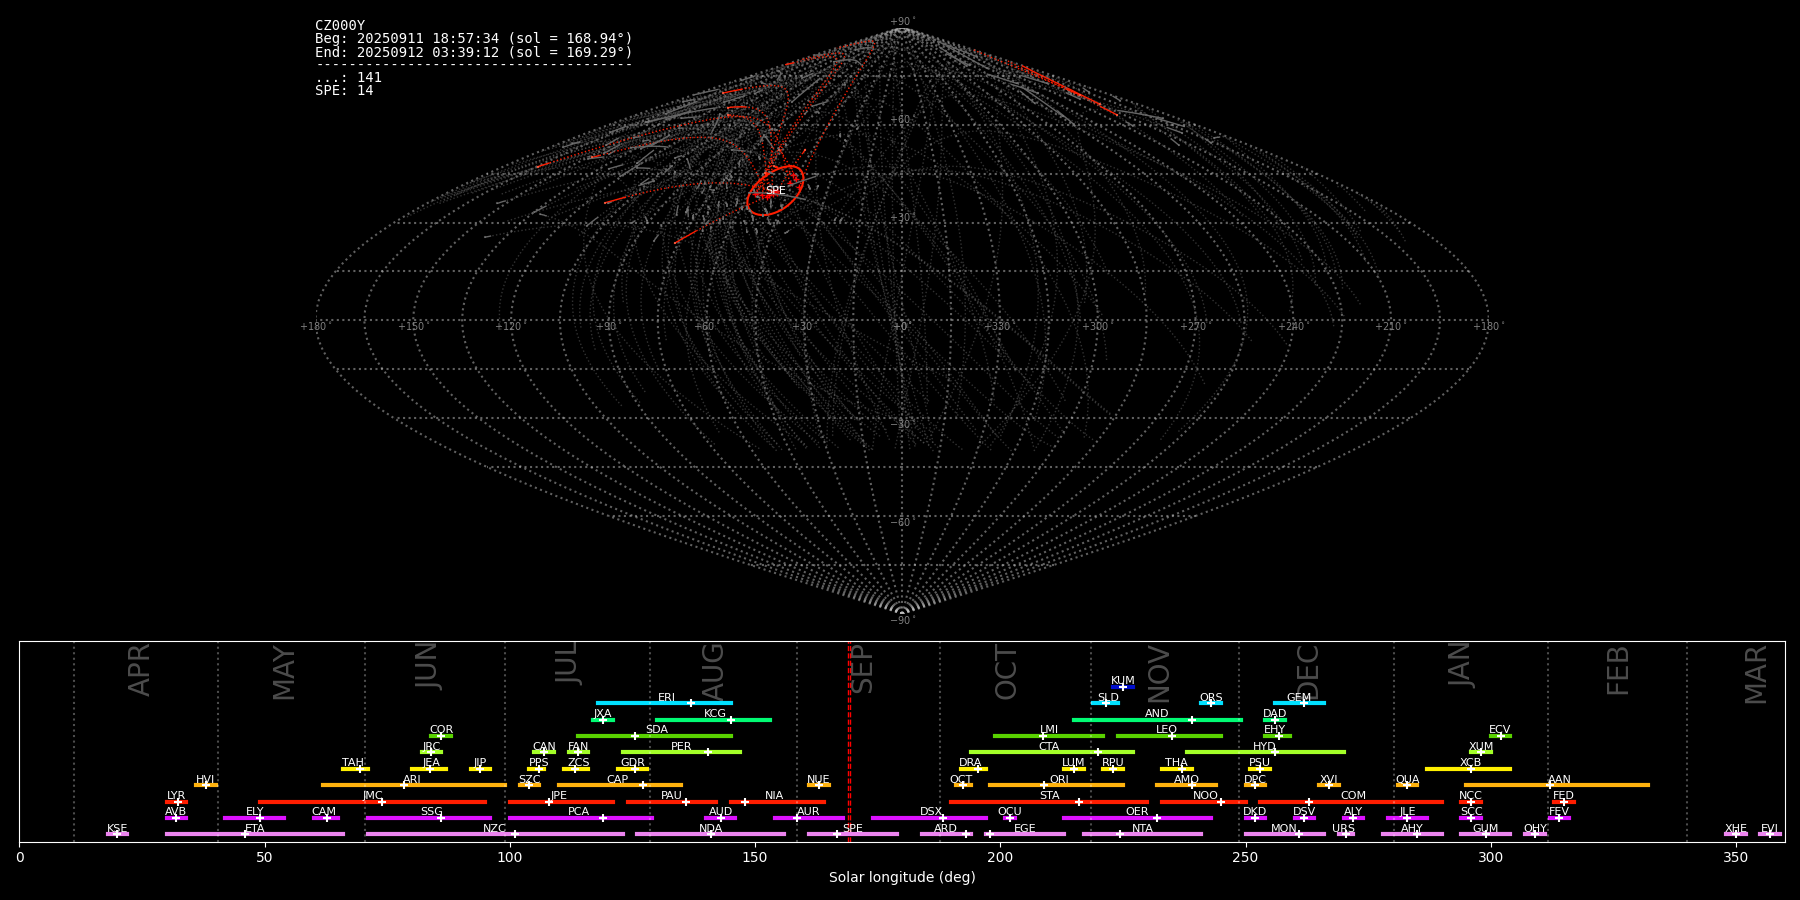
Task: Click the PER shower label
Action: 681,746
